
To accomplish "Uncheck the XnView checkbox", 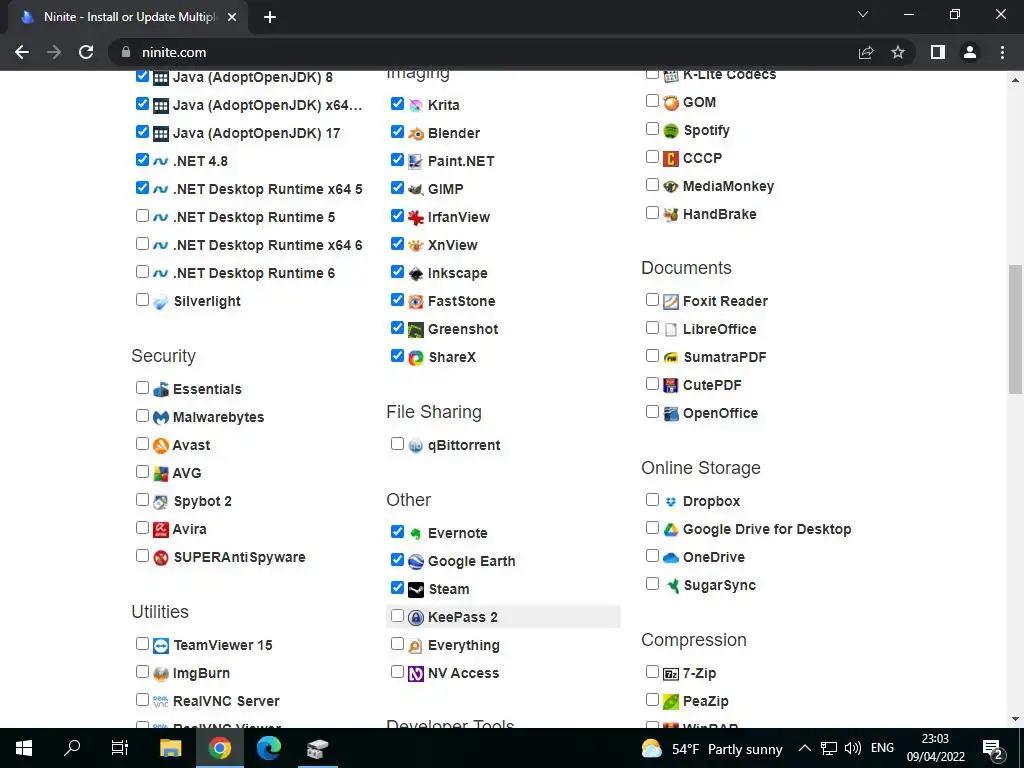I will [397, 244].
